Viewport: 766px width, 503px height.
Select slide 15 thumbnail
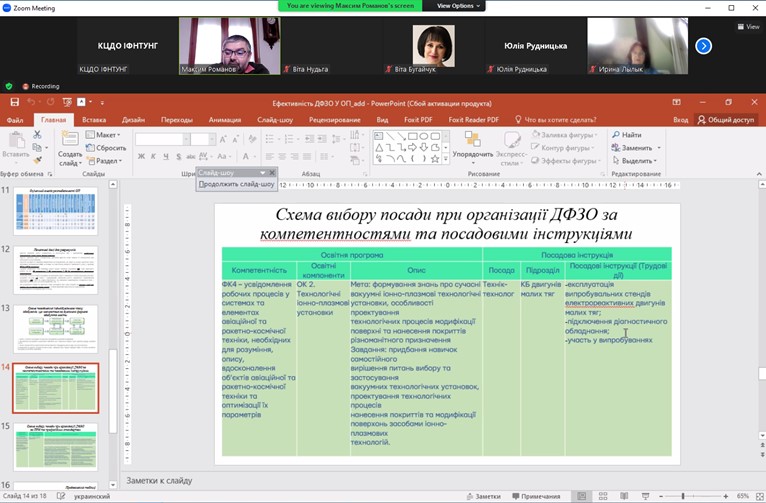[x=56, y=447]
